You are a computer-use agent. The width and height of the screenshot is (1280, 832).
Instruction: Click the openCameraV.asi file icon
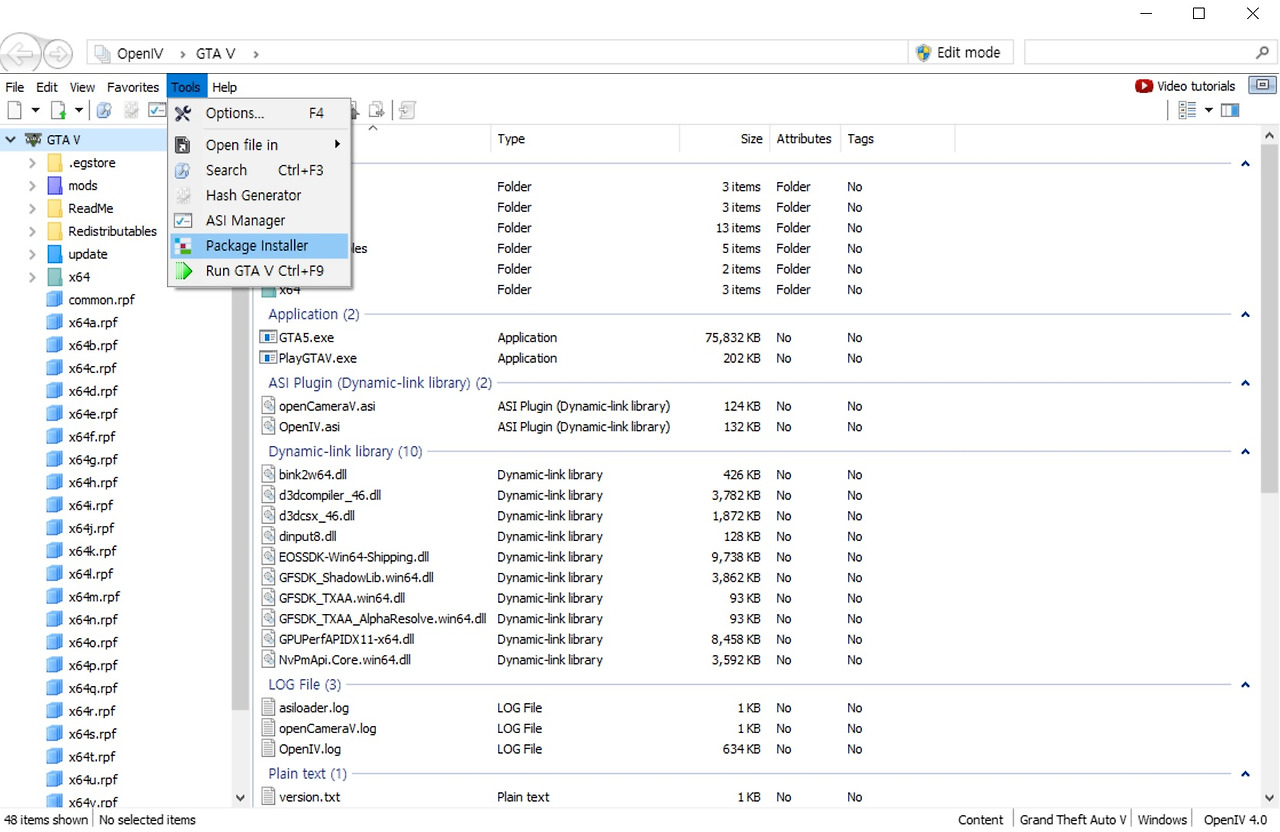(268, 406)
